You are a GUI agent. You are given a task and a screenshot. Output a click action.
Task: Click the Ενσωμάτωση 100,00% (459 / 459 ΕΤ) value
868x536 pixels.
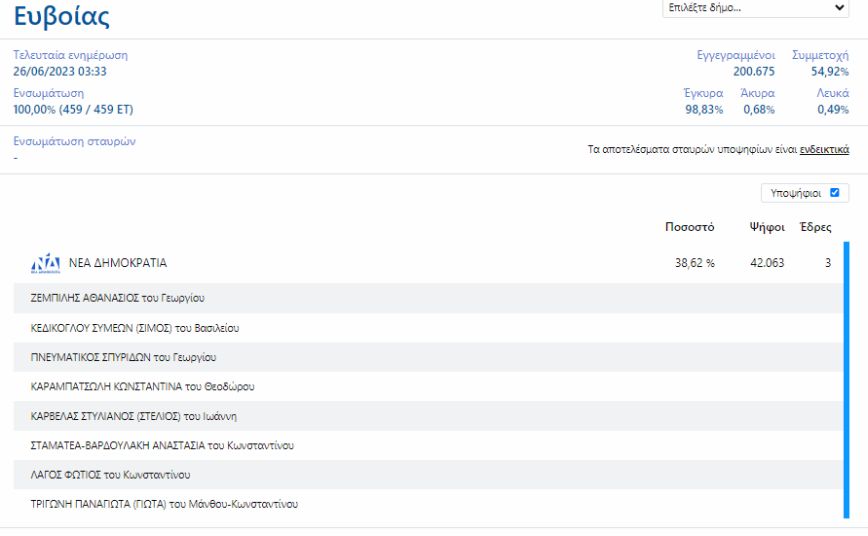[x=73, y=109]
